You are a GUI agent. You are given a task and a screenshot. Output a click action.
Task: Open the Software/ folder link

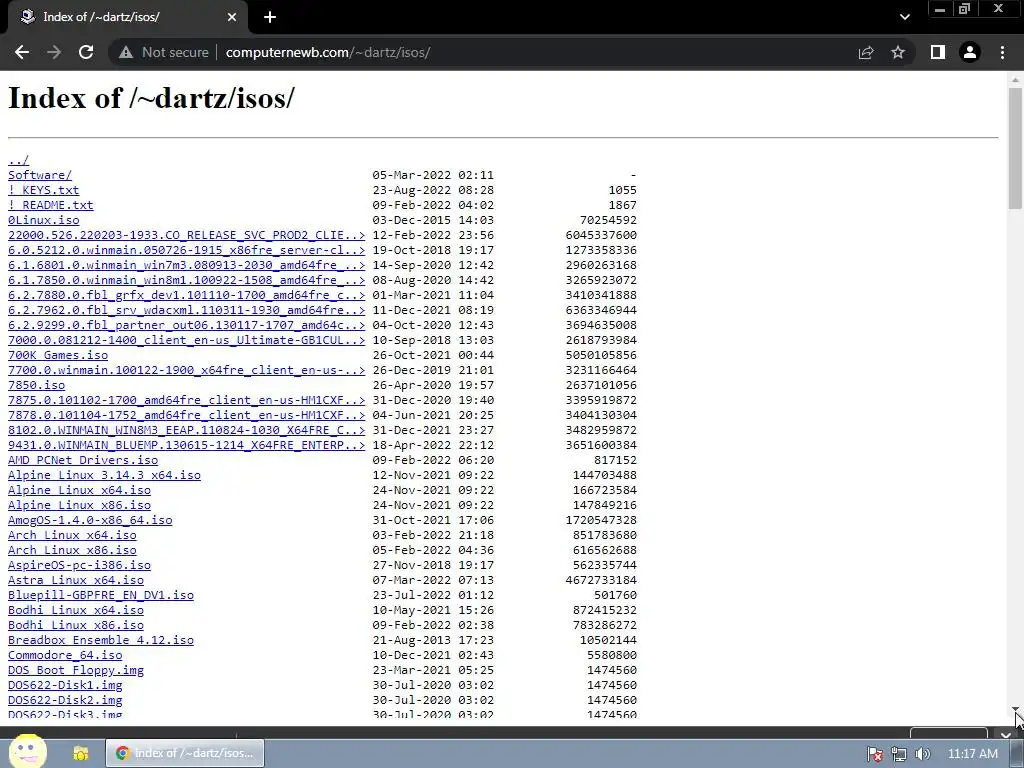tap(40, 175)
